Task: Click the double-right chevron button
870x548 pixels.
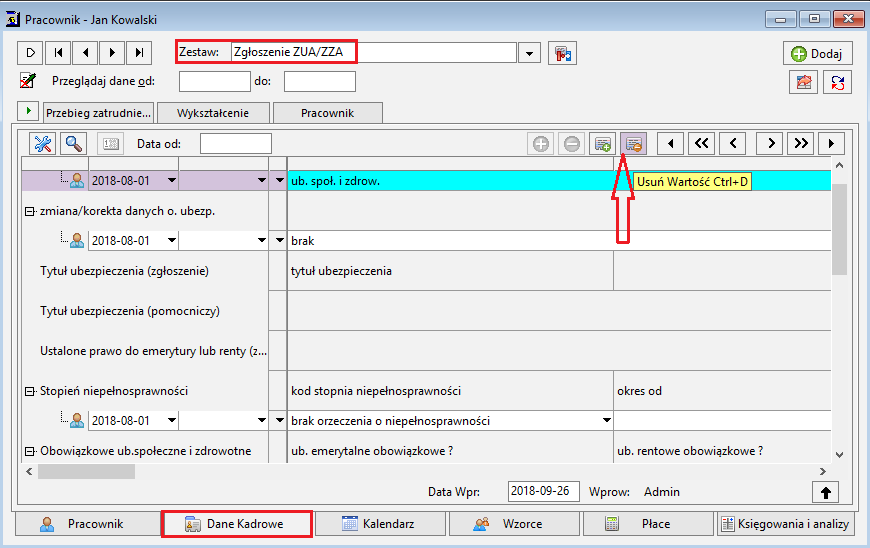Action: pyautogui.click(x=801, y=144)
